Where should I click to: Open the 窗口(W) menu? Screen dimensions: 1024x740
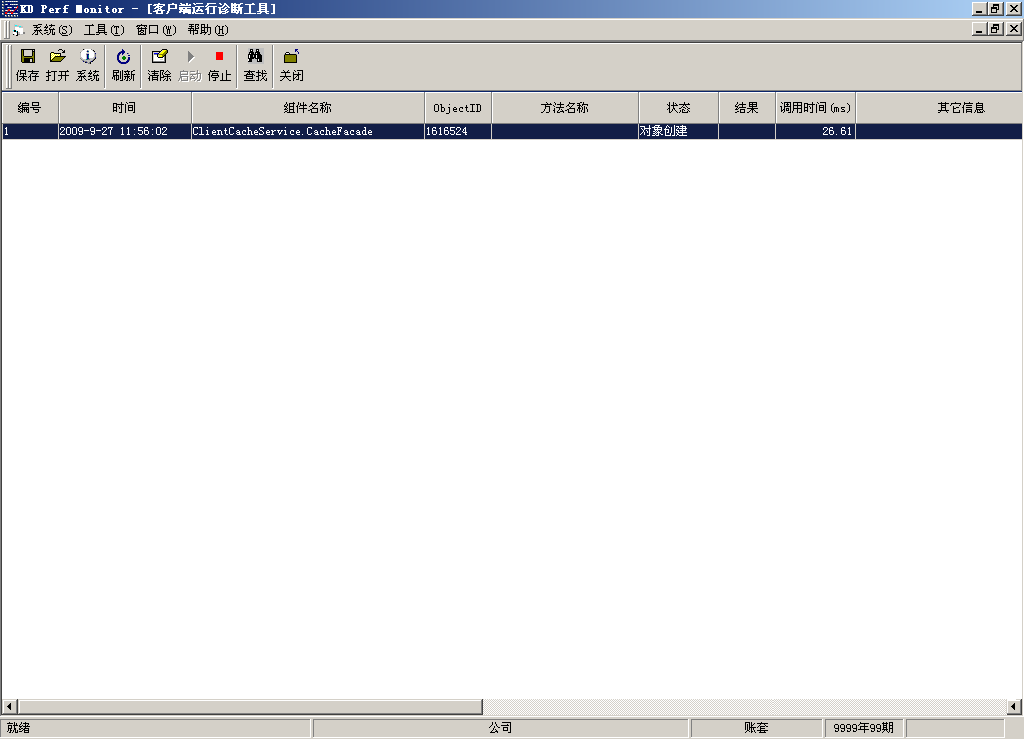(x=155, y=30)
